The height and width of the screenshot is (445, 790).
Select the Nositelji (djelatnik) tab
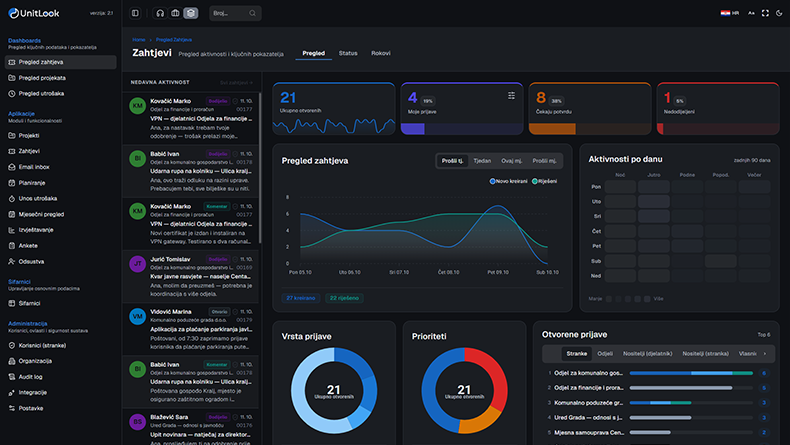click(x=647, y=354)
